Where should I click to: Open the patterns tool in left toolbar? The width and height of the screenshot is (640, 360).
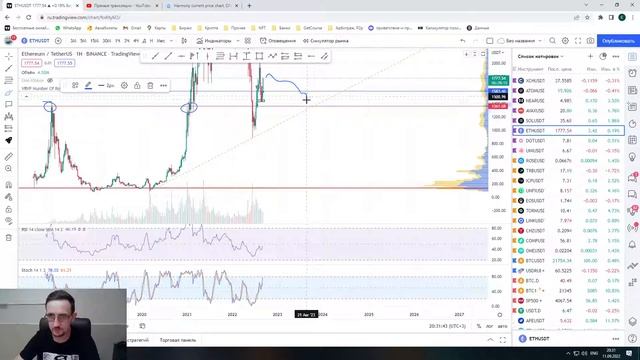click(9, 116)
